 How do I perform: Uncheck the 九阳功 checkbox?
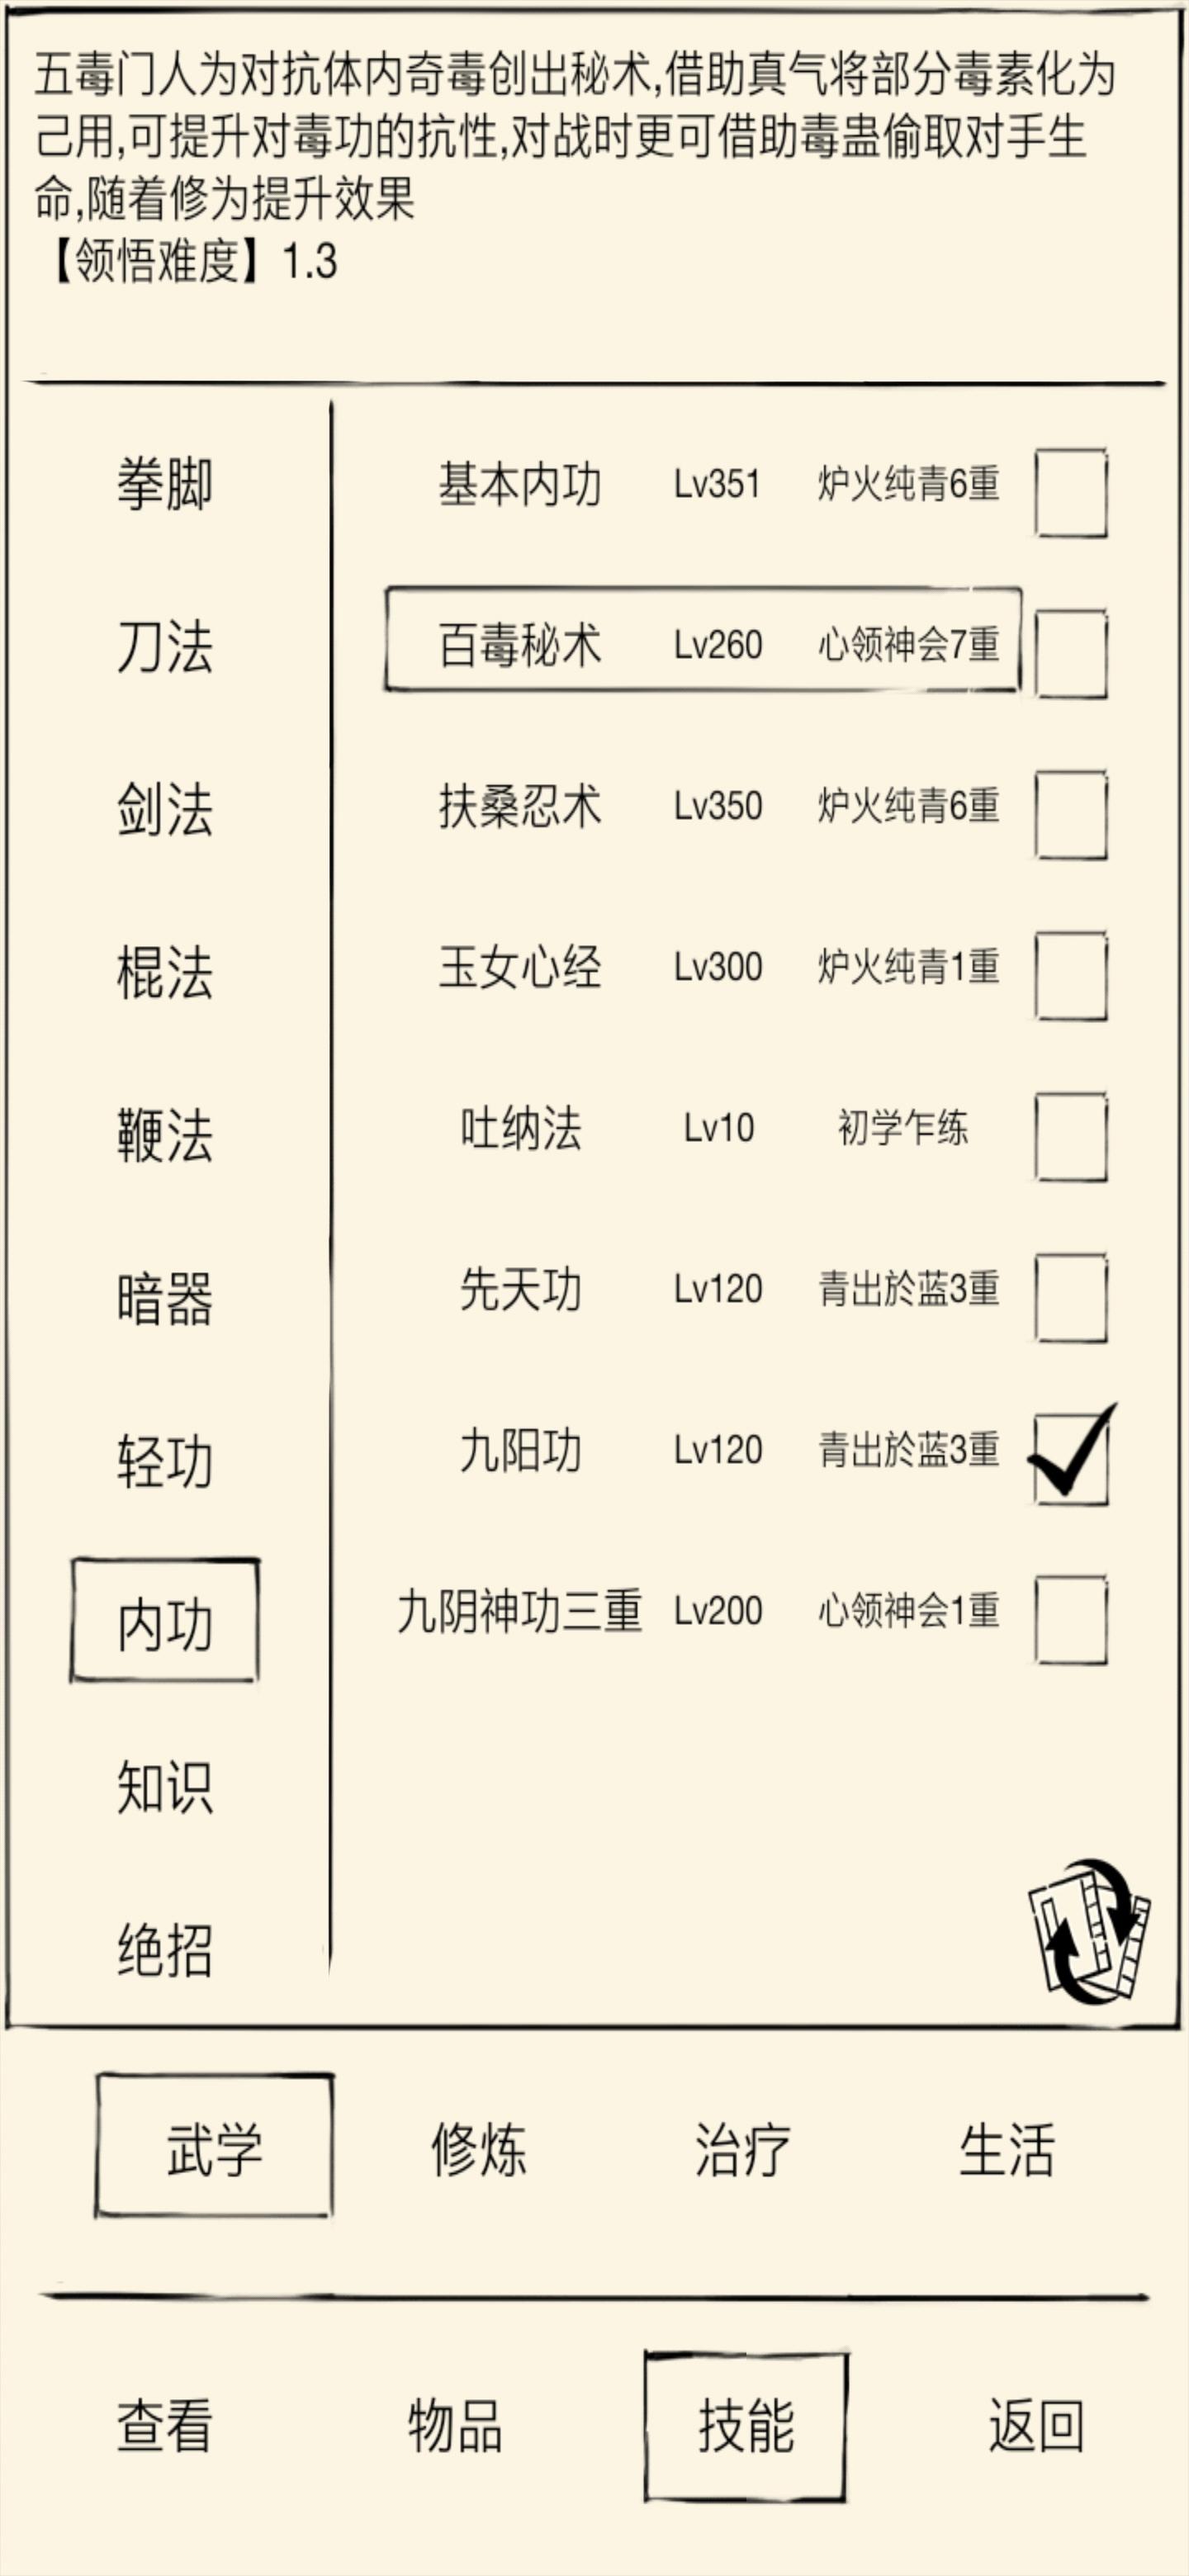(x=1071, y=1459)
